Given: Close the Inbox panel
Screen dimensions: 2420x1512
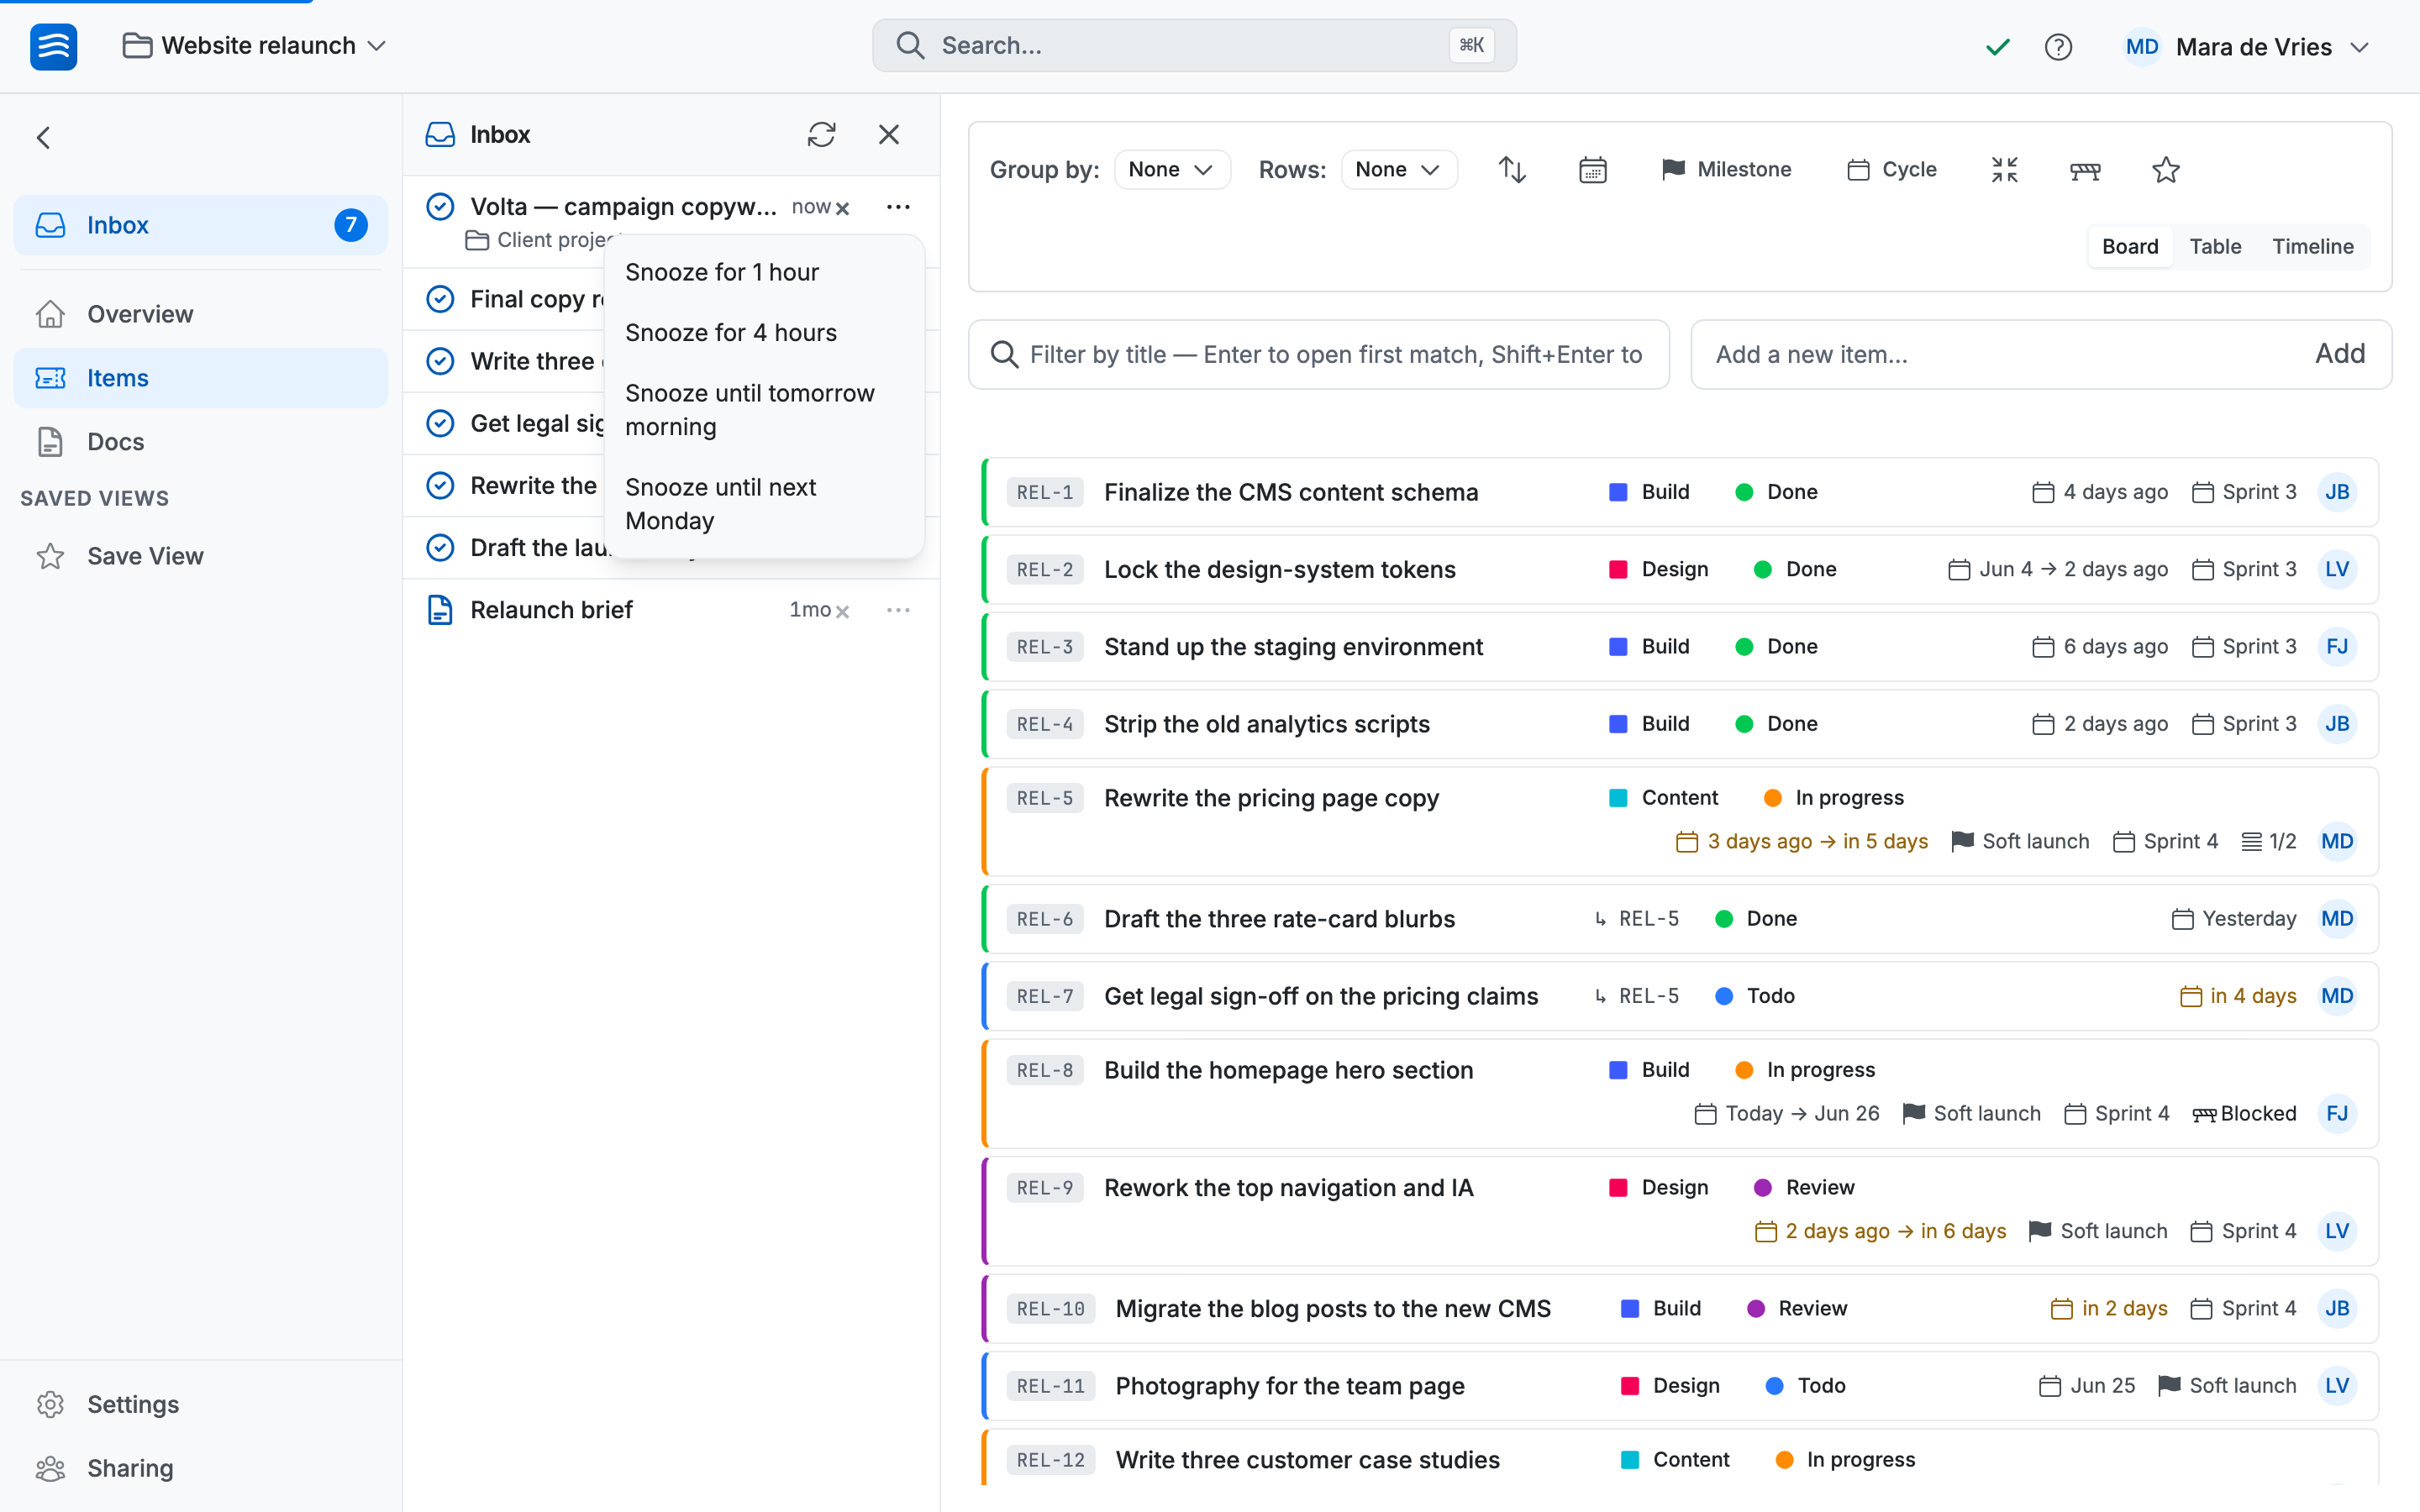Looking at the screenshot, I should tap(888, 135).
